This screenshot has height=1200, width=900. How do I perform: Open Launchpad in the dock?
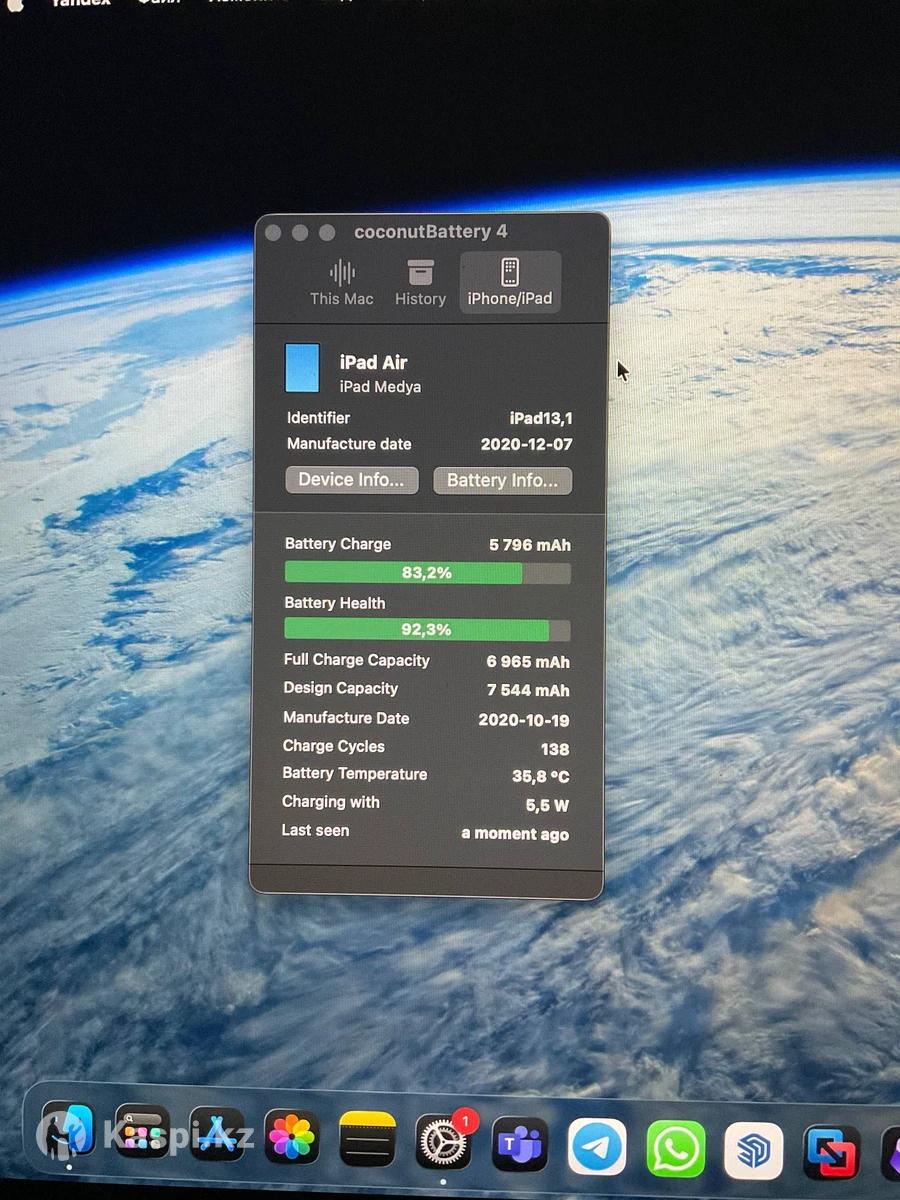pyautogui.click(x=142, y=1134)
